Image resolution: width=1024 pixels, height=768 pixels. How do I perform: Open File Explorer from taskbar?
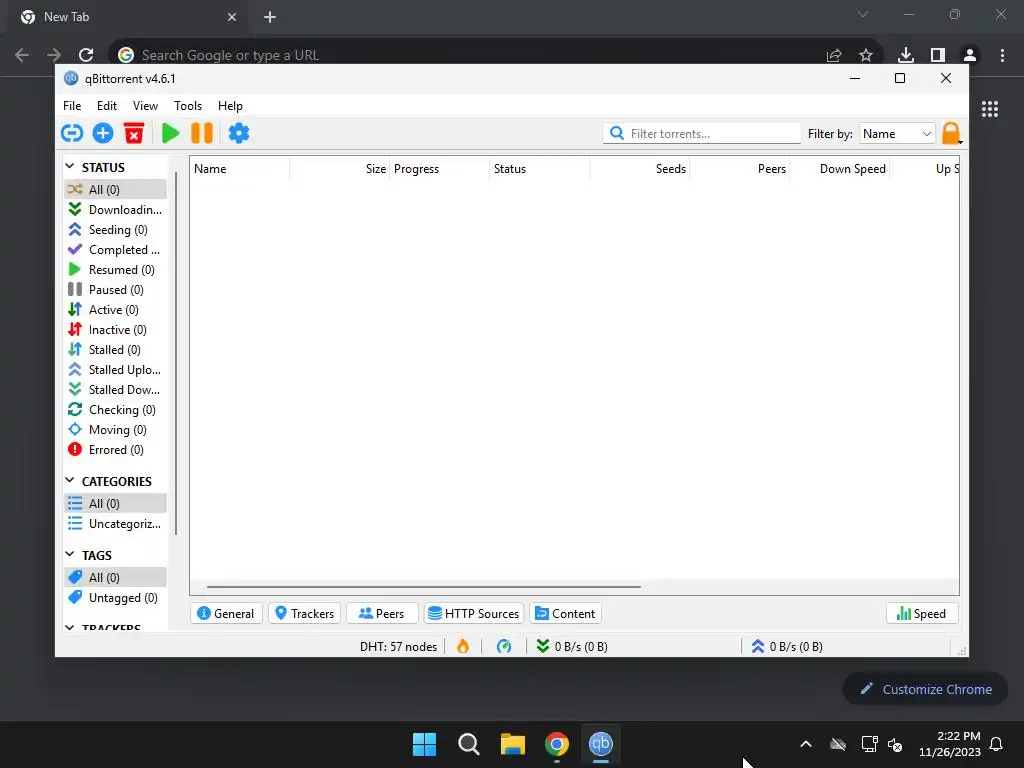point(513,744)
